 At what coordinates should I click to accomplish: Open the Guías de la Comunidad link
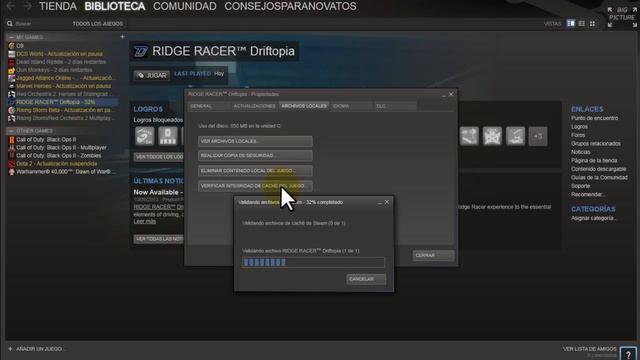pyautogui.click(x=599, y=178)
